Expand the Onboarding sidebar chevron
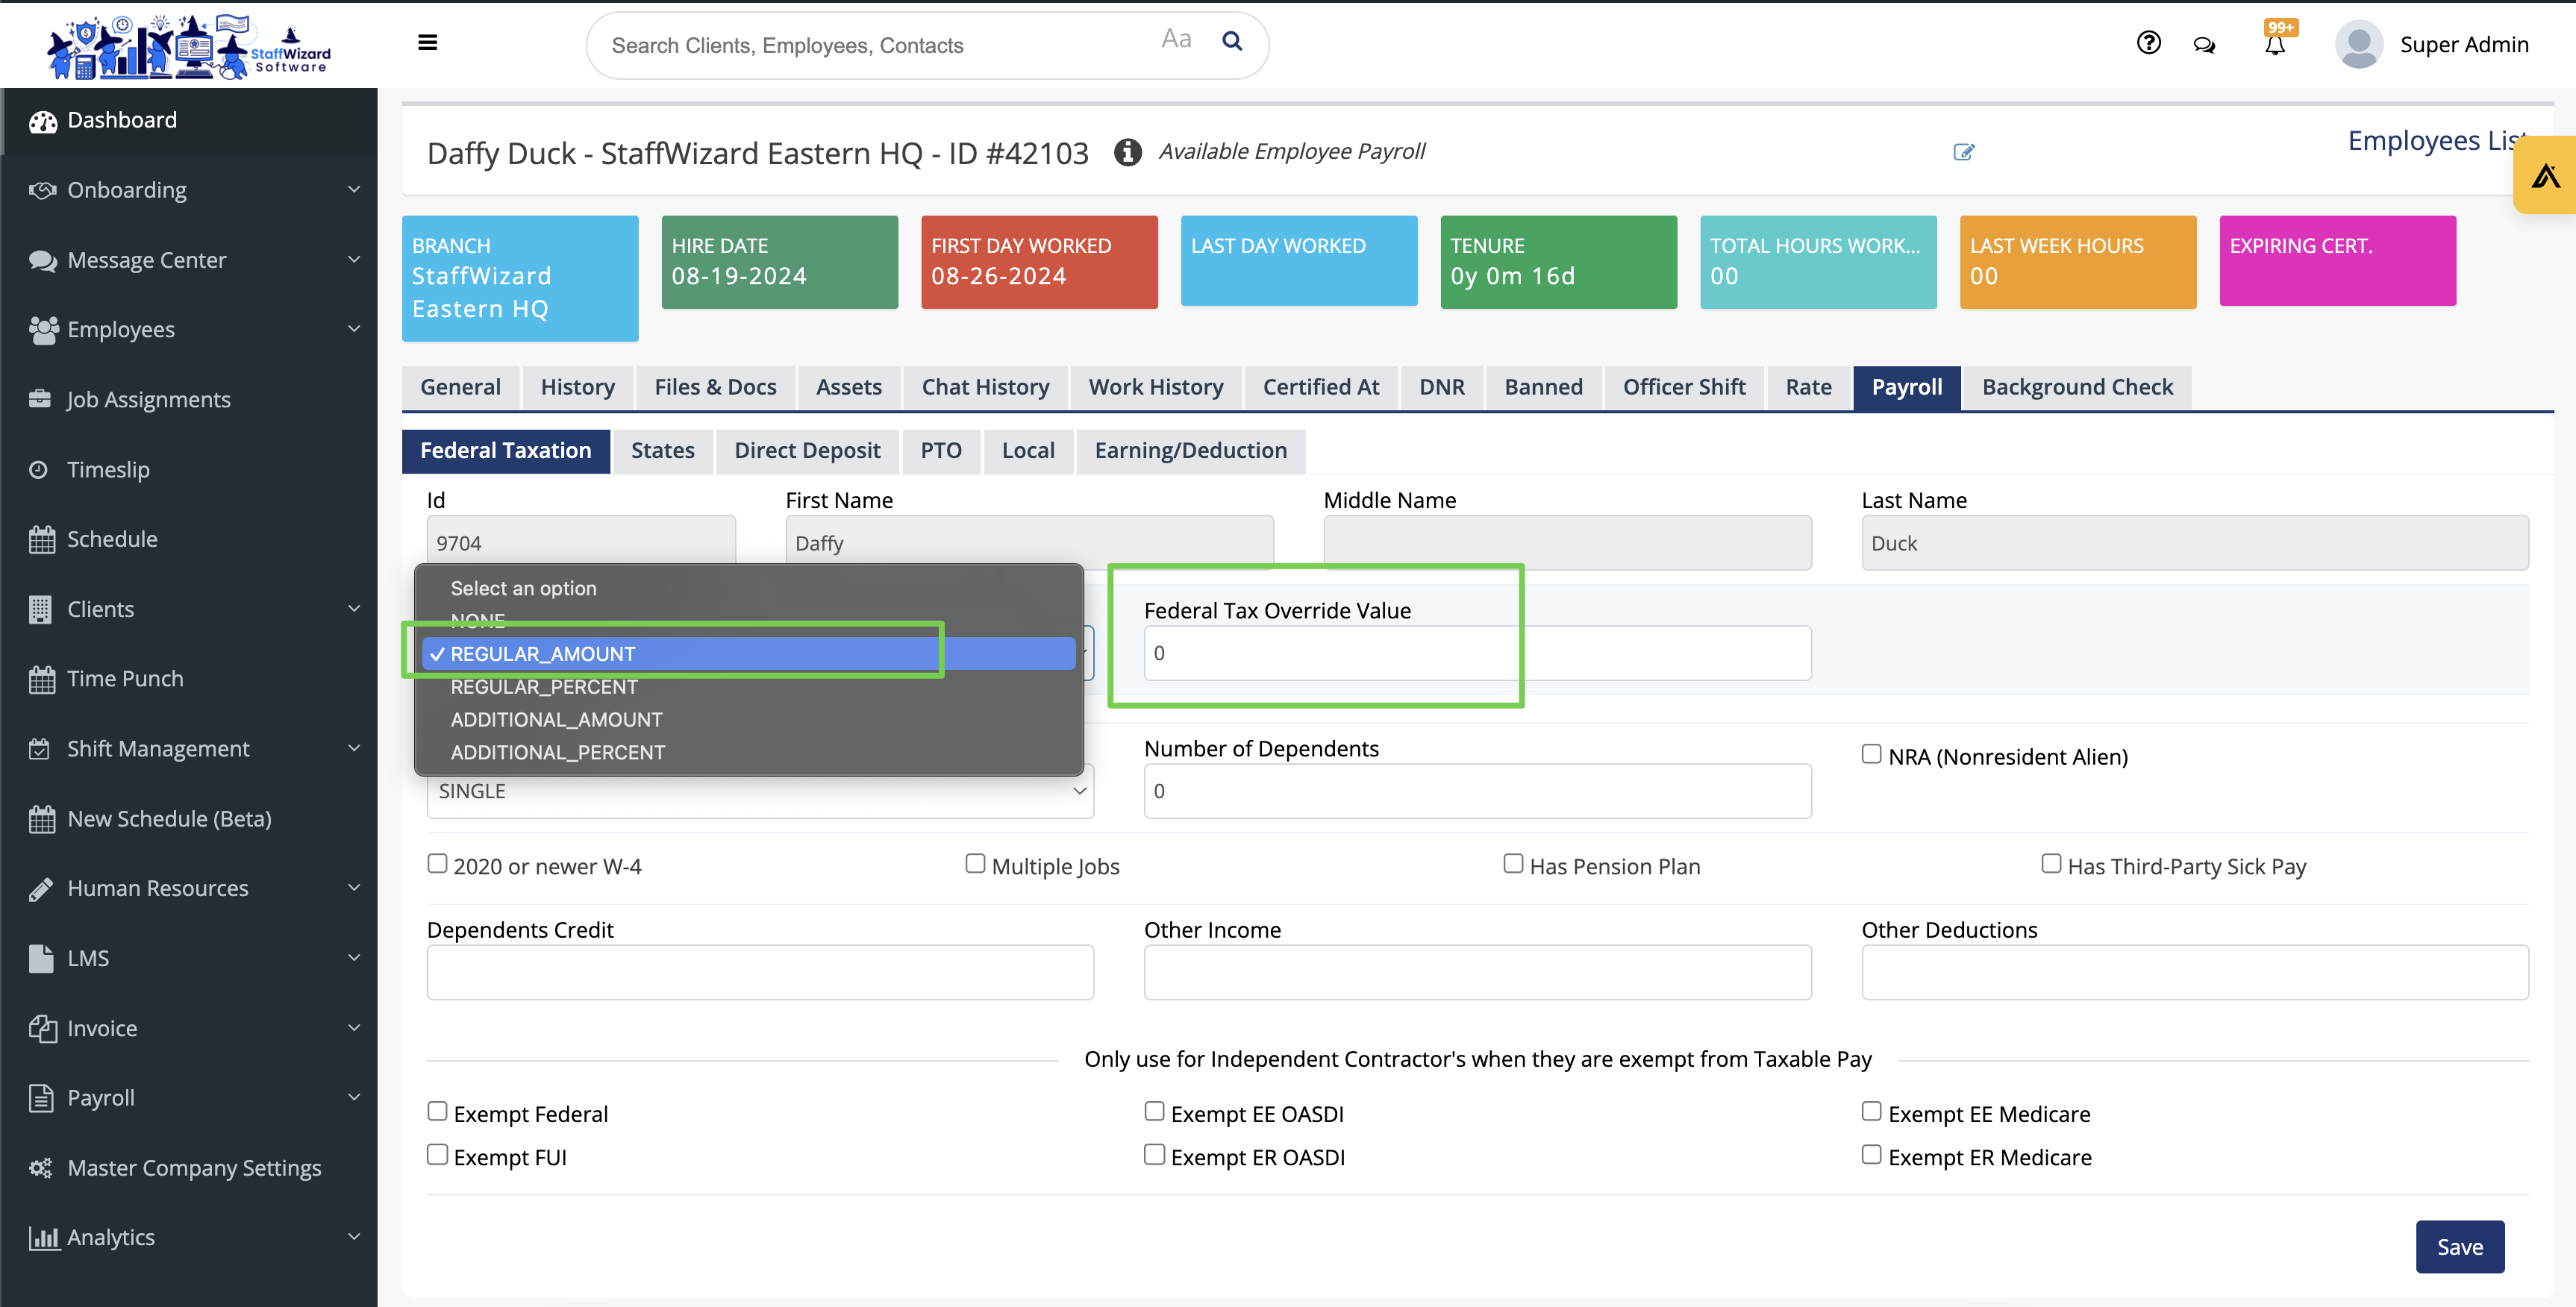This screenshot has height=1307, width=2576. [x=353, y=189]
